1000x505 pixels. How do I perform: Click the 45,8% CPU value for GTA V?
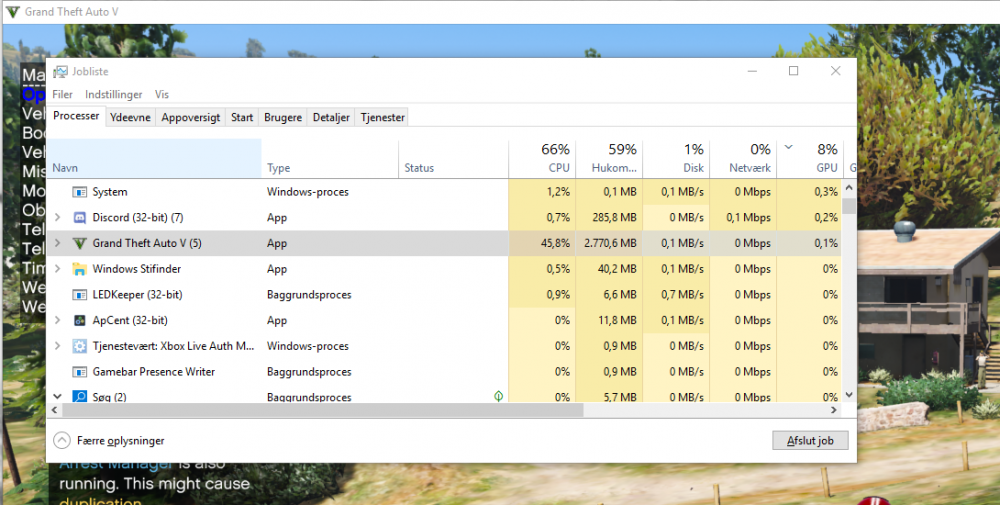tap(554, 244)
